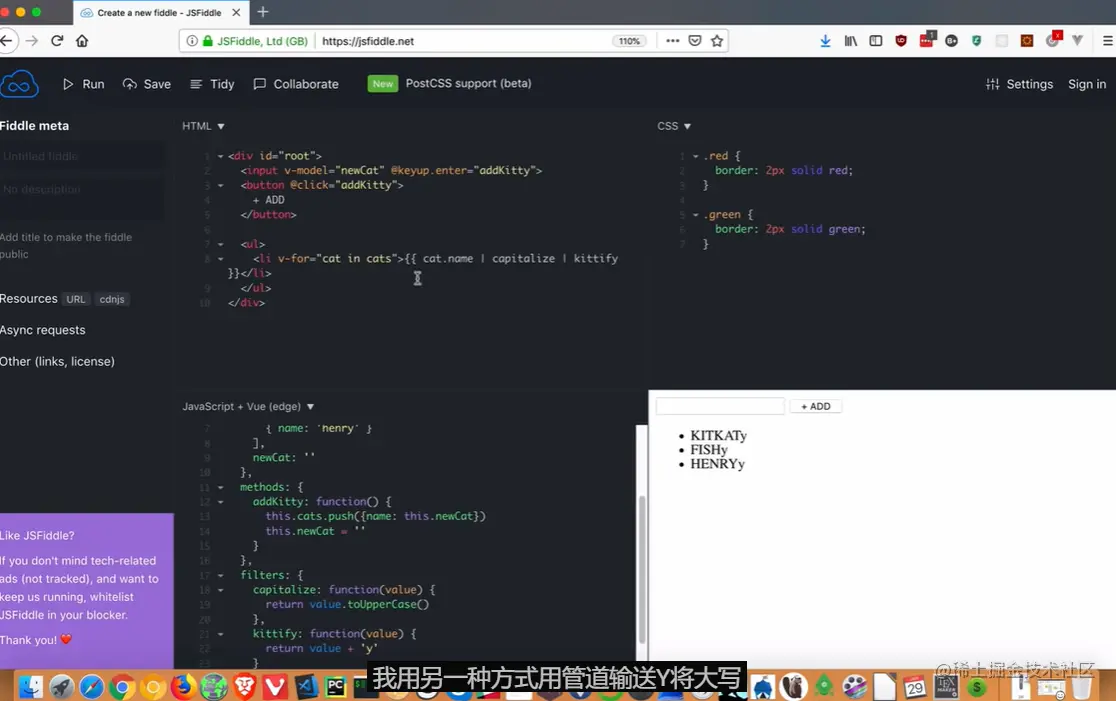The width and height of the screenshot is (1116, 701).
Task: Click the Untitled fiddle title field
Action: 82,156
